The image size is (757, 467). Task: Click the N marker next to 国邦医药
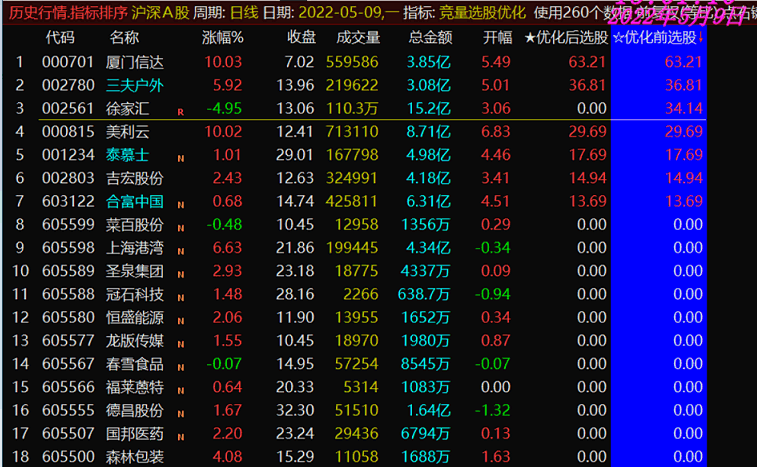(x=181, y=437)
